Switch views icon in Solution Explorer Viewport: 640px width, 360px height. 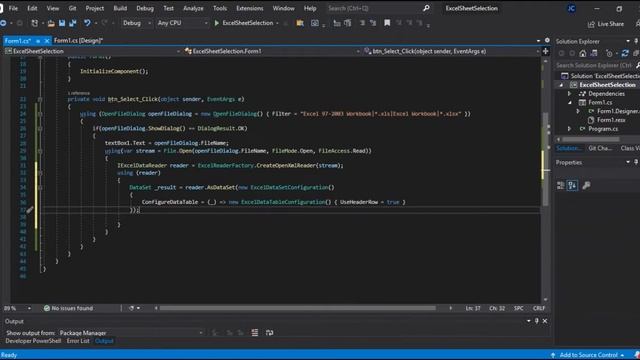click(x=594, y=53)
